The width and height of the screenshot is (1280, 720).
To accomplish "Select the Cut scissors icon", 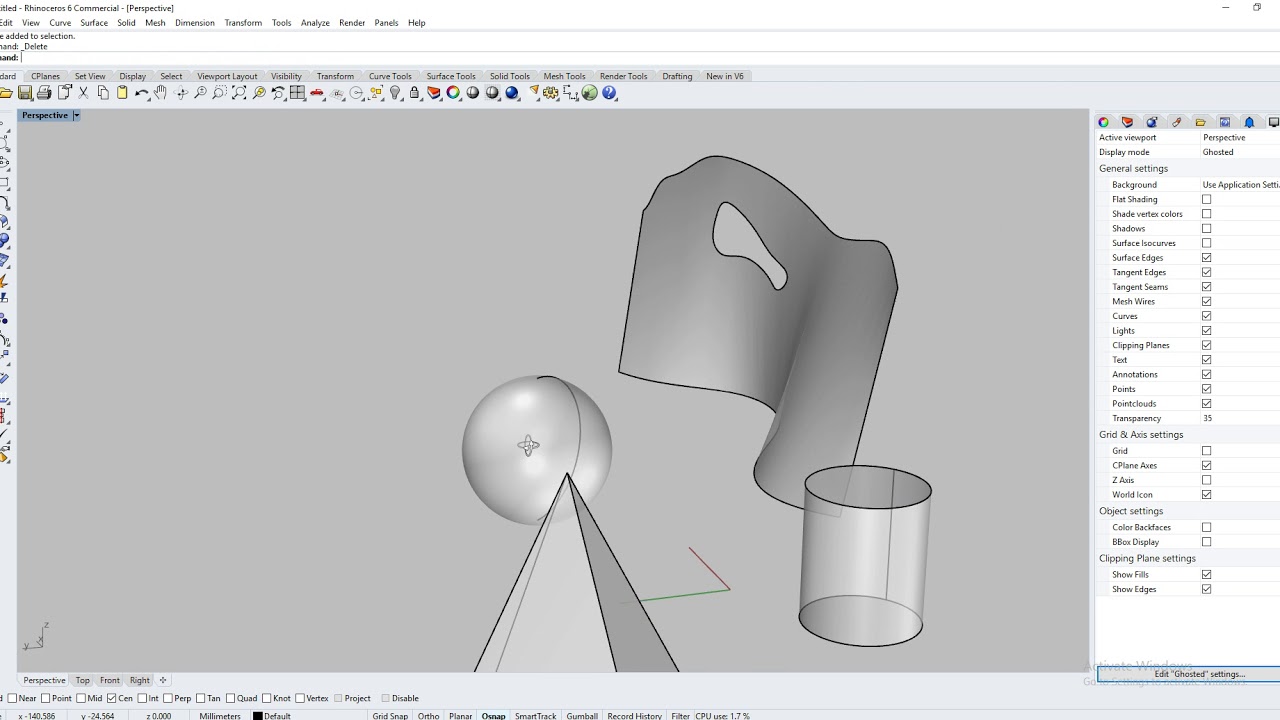I will [83, 93].
